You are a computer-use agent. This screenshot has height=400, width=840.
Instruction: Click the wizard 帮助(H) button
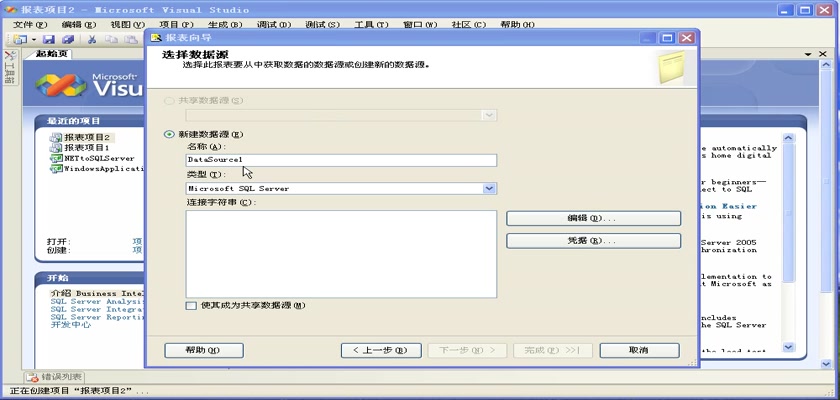(x=204, y=350)
